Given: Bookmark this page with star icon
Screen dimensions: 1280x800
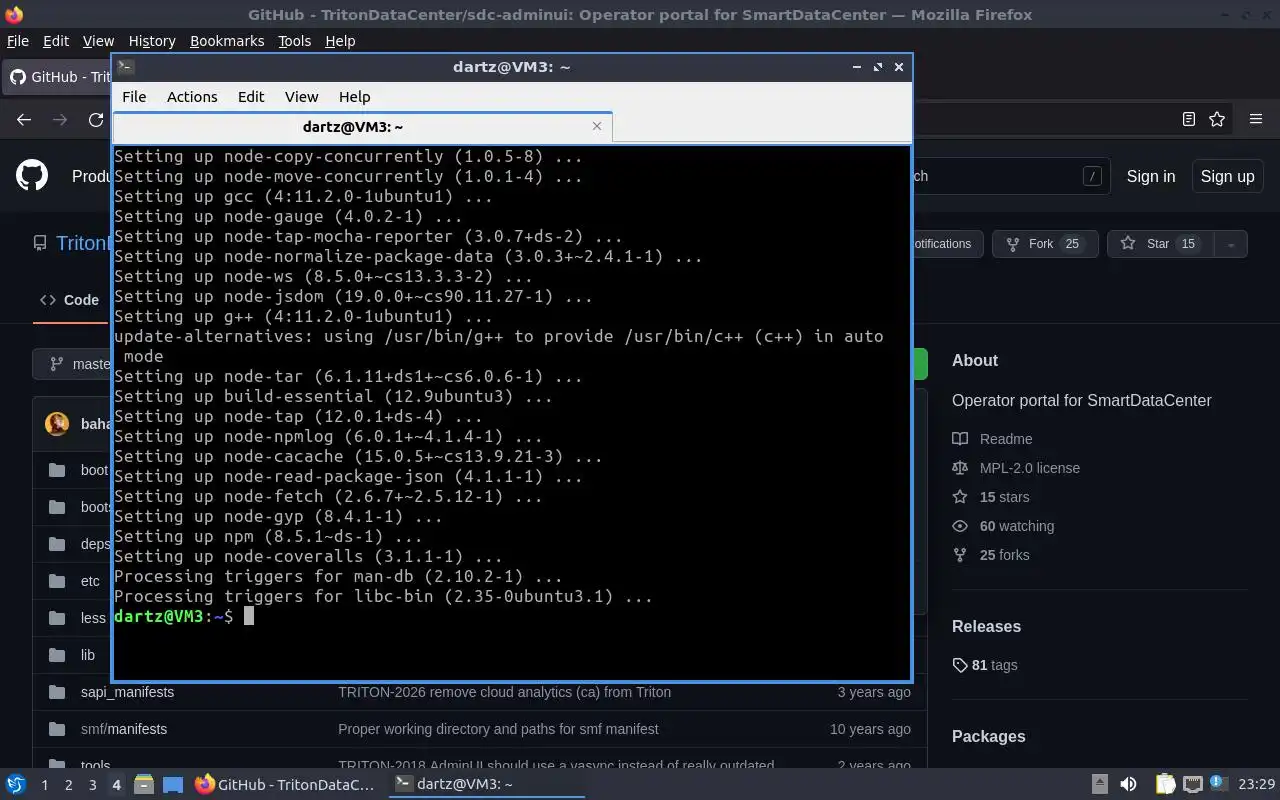Looking at the screenshot, I should [1217, 119].
